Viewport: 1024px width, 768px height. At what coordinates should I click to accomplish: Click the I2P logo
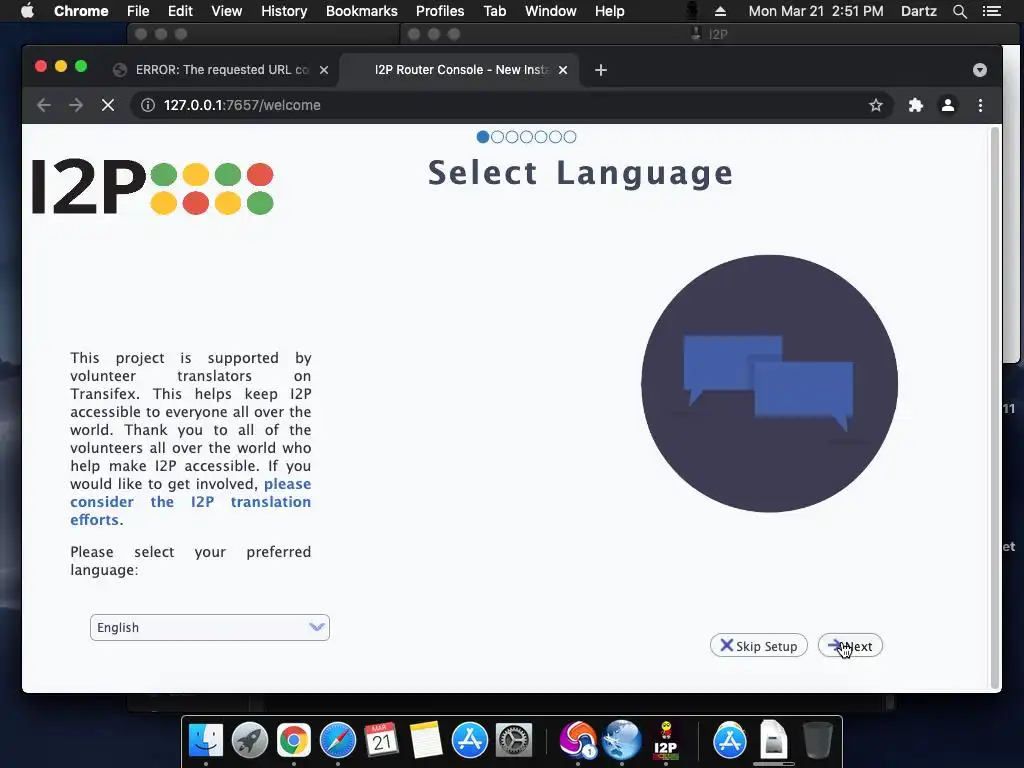click(x=153, y=187)
